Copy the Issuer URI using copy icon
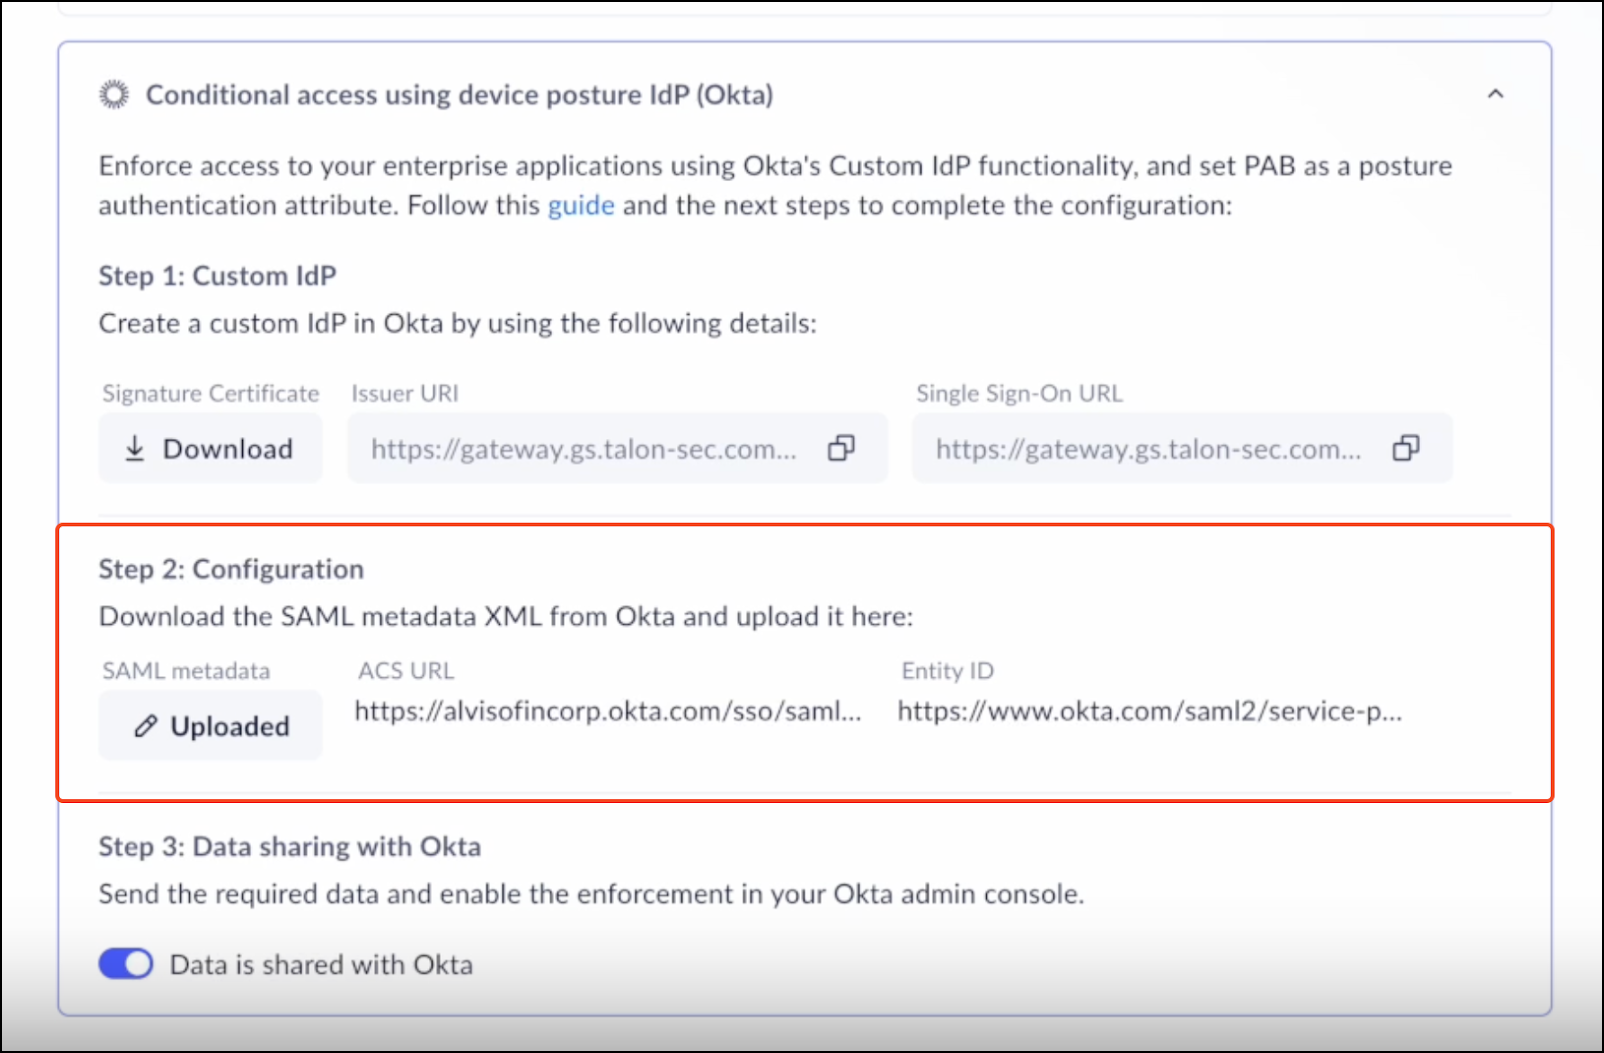Image resolution: width=1604 pixels, height=1053 pixels. 841,448
